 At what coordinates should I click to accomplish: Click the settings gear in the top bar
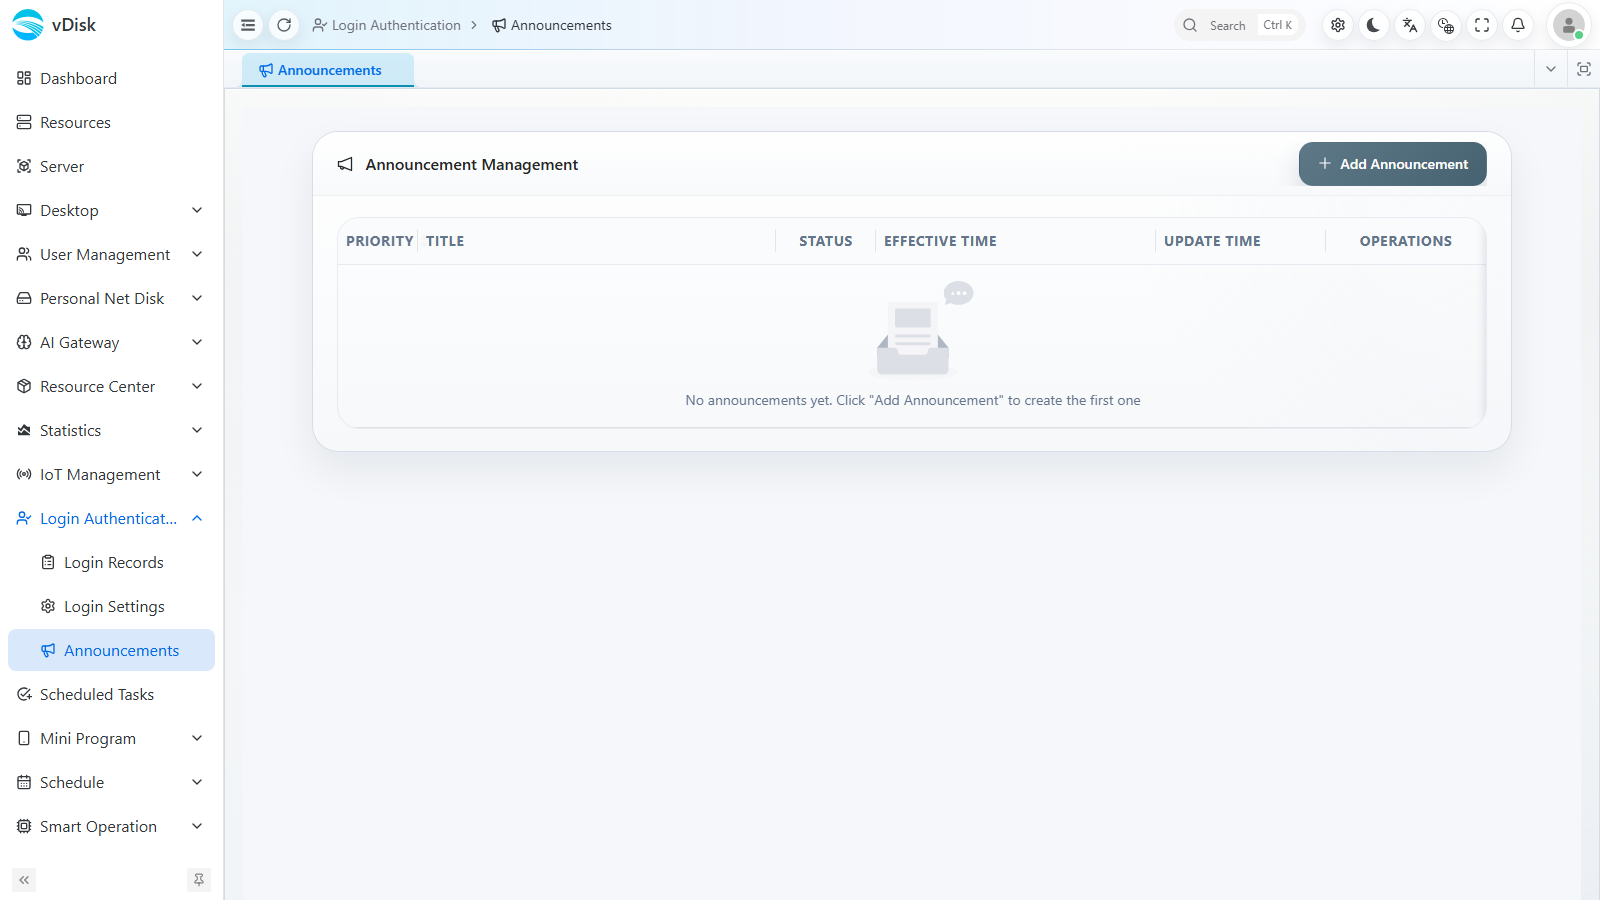point(1338,25)
